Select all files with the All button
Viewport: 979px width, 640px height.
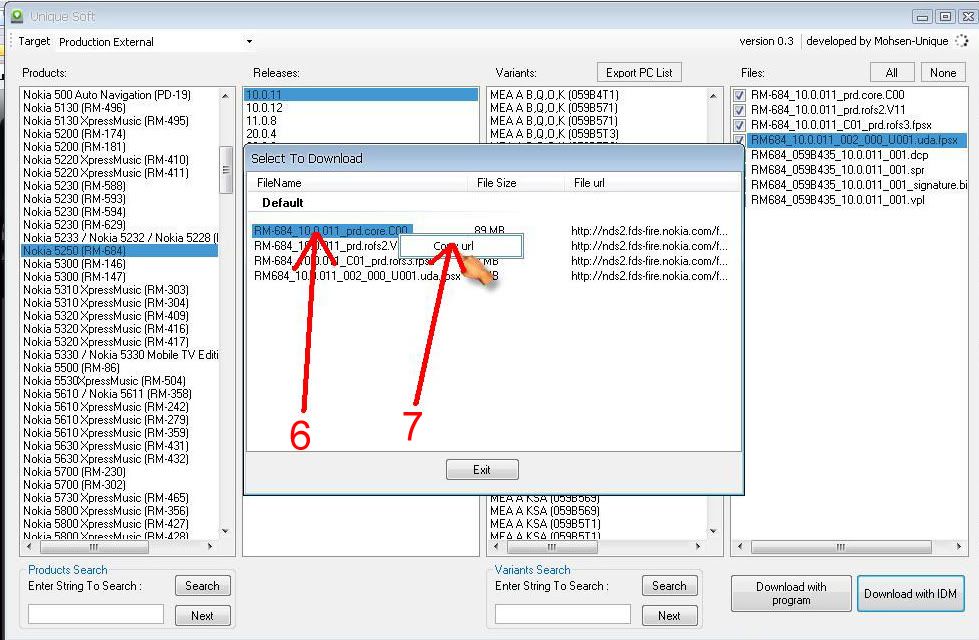coord(892,73)
